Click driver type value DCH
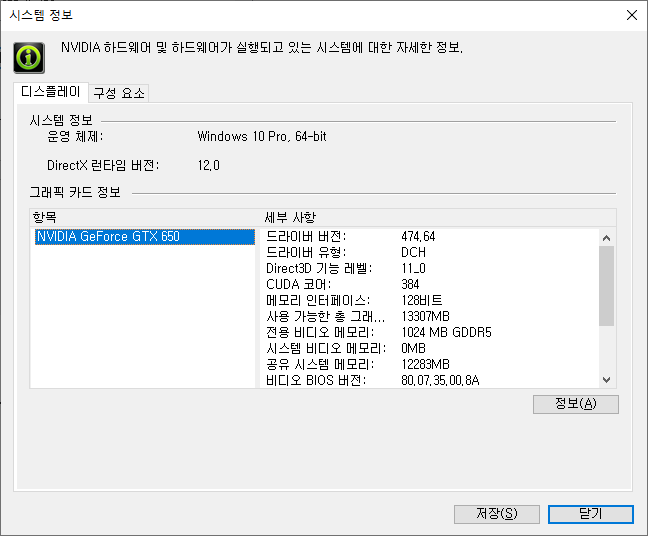Image resolution: width=648 pixels, height=536 pixels. pos(413,253)
